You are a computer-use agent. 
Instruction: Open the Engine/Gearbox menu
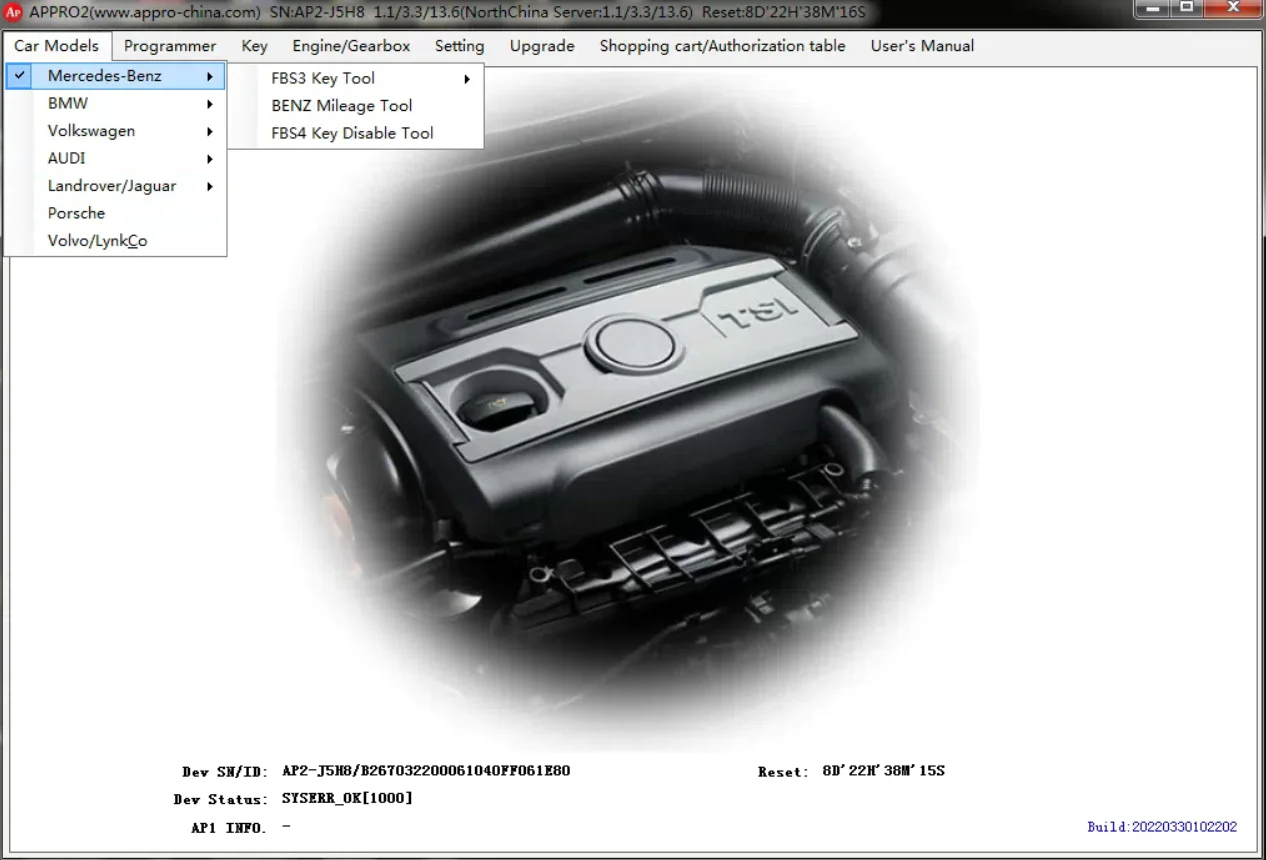(351, 46)
